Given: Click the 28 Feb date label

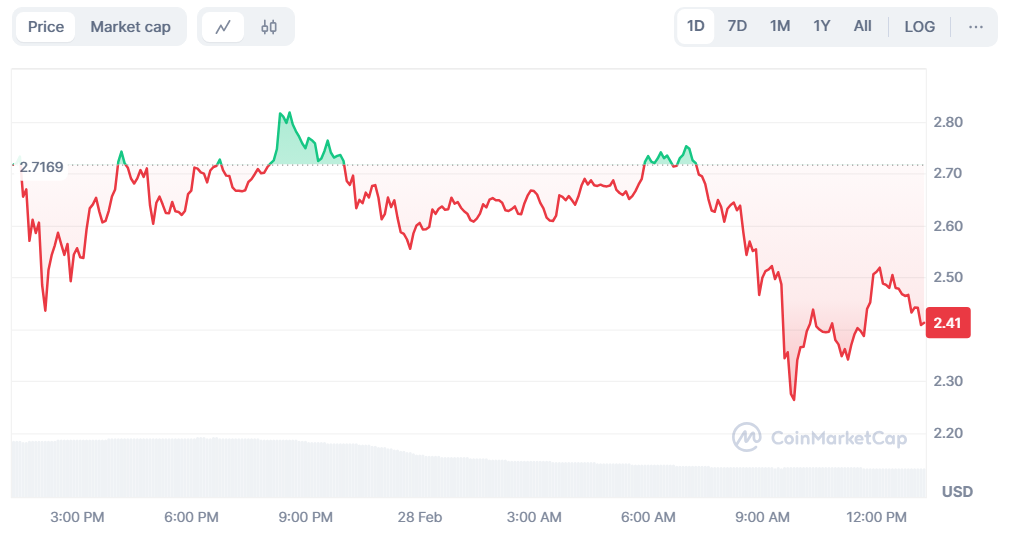Looking at the screenshot, I should coord(419,517).
